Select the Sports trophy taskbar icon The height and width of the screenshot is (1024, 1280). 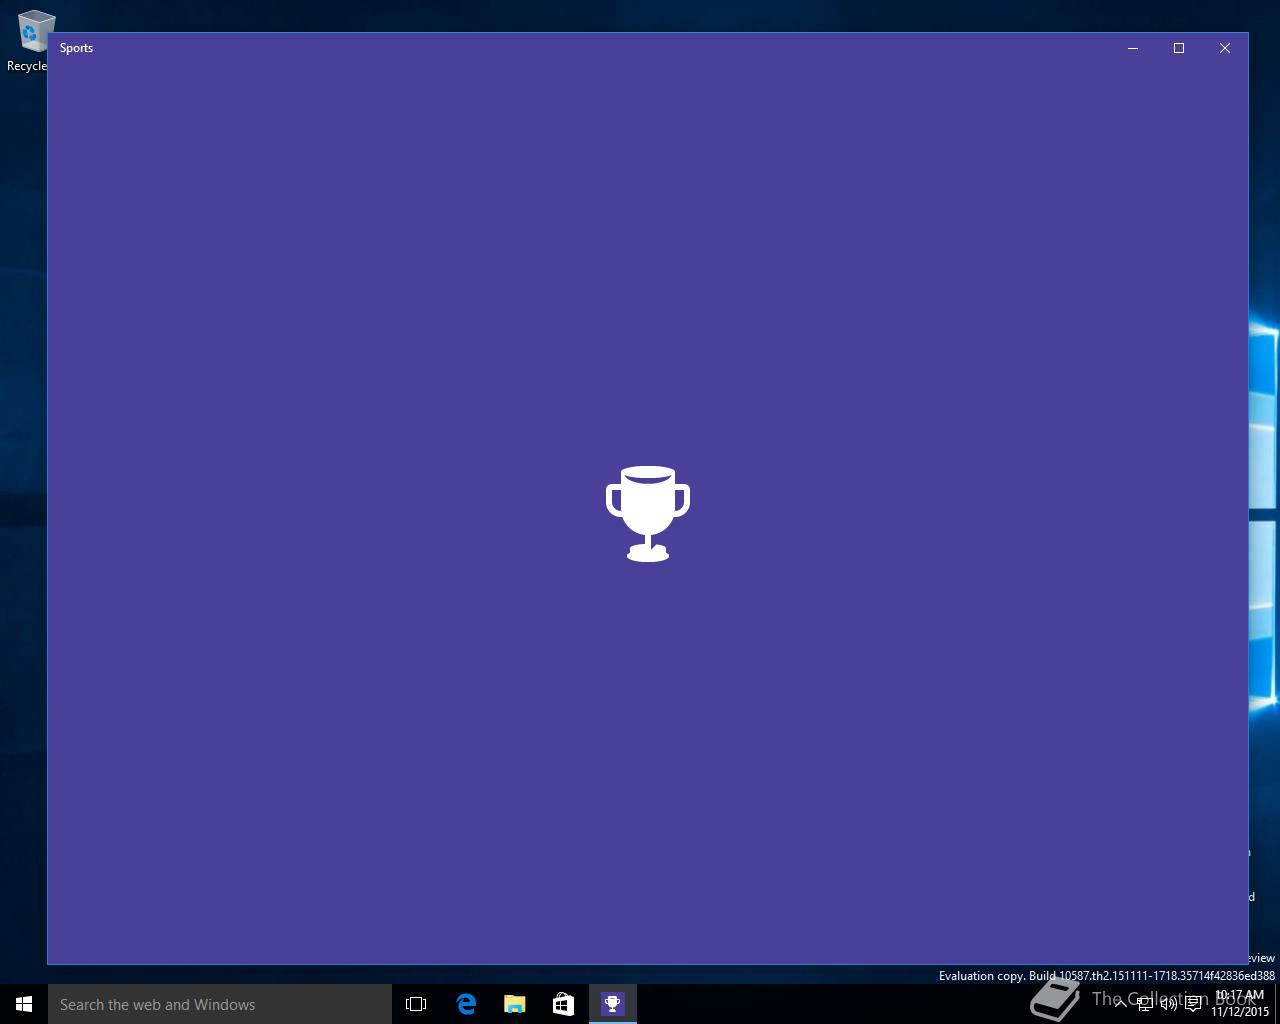point(612,1004)
